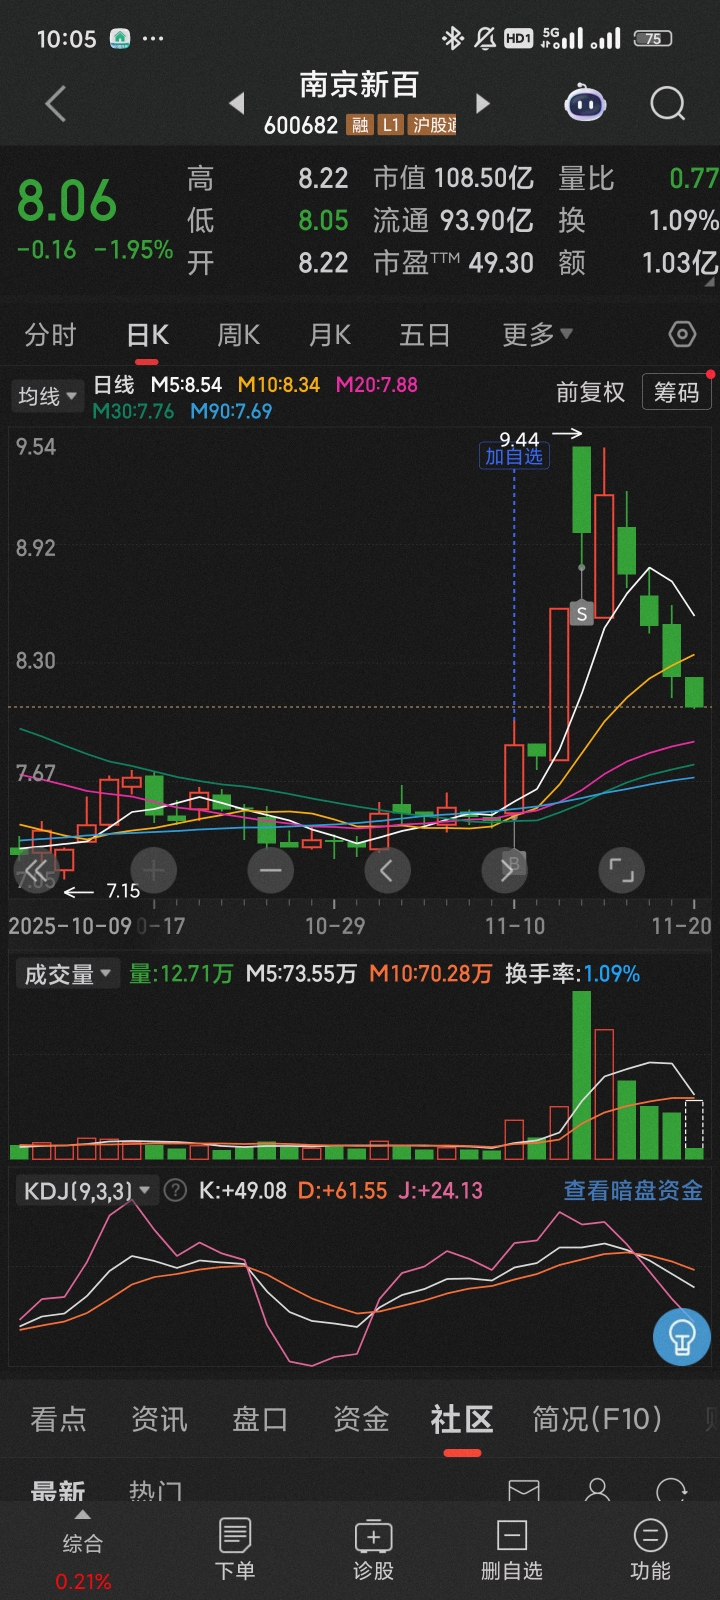Tap 加自选 add to watchlist label
Viewport: 720px width, 1600px height.
pyautogui.click(x=514, y=457)
